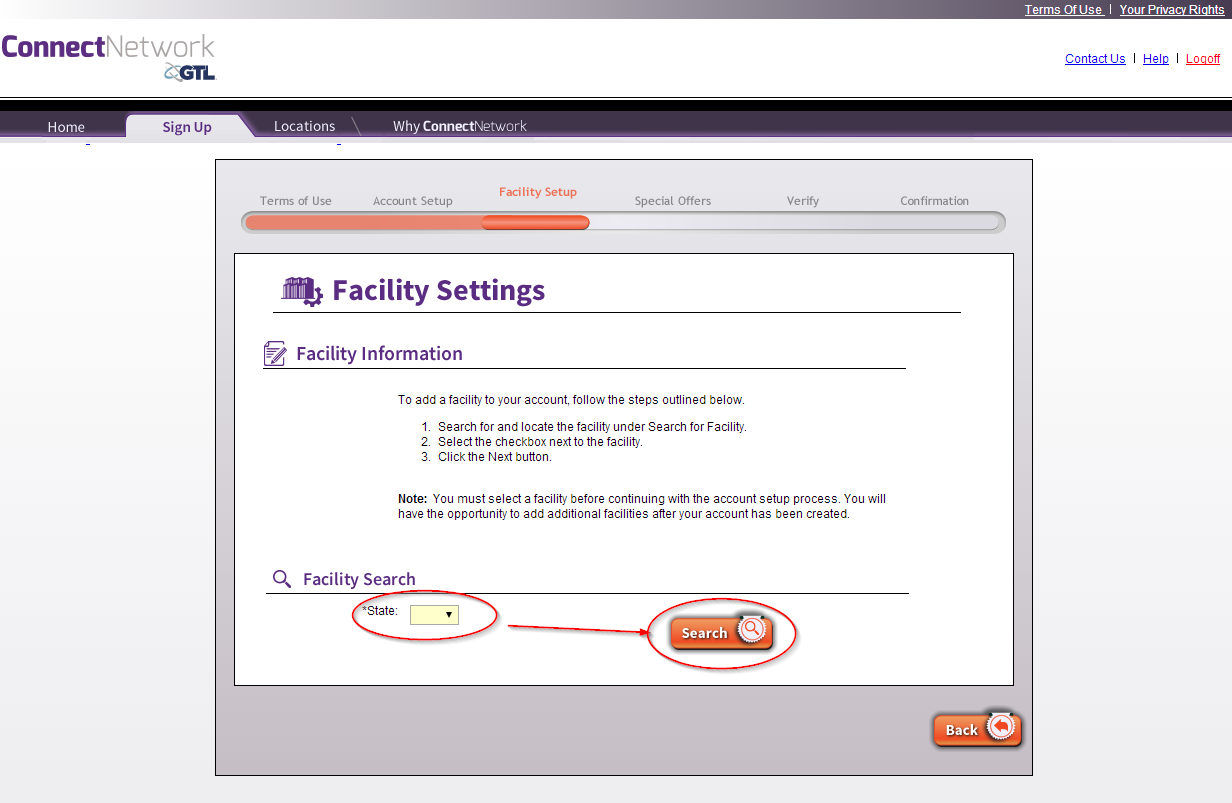Open the Home tab
Screen dimensions: 1232x803
[66, 127]
